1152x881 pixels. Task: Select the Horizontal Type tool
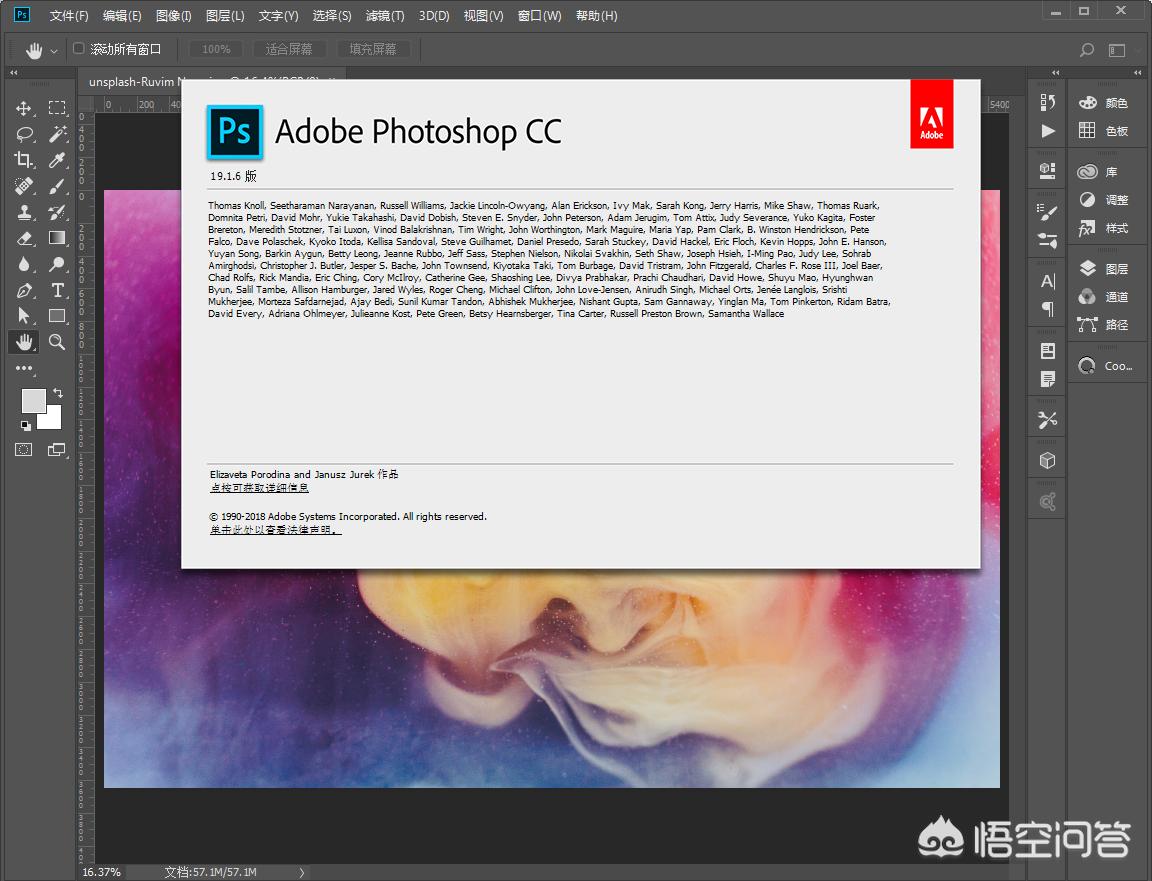(x=57, y=290)
